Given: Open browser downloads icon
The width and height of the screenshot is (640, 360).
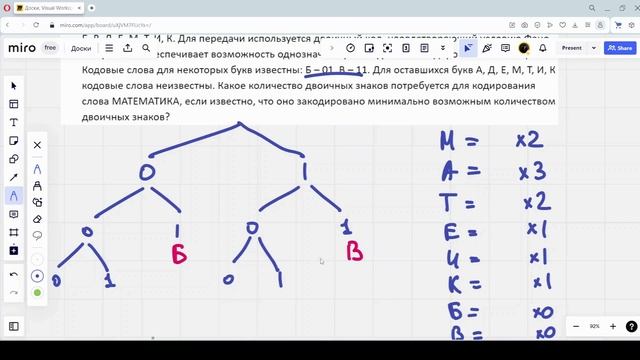Looking at the screenshot, I should point(575,25).
